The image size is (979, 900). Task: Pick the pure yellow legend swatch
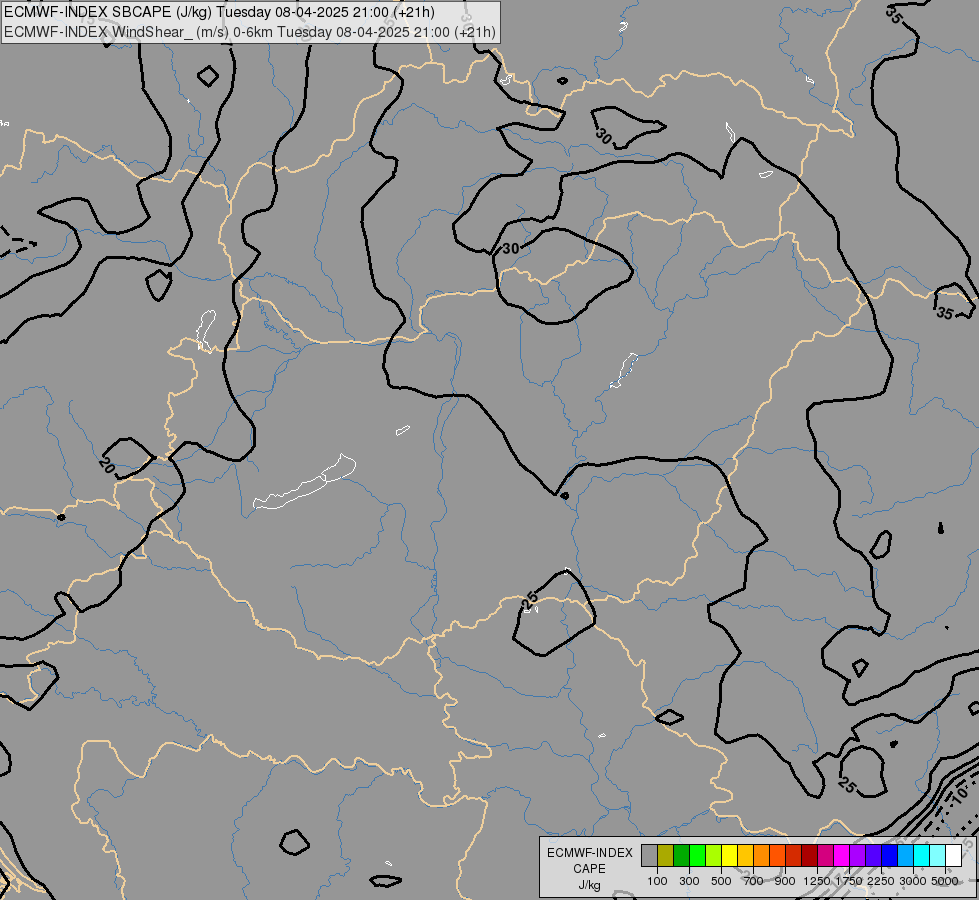click(729, 856)
